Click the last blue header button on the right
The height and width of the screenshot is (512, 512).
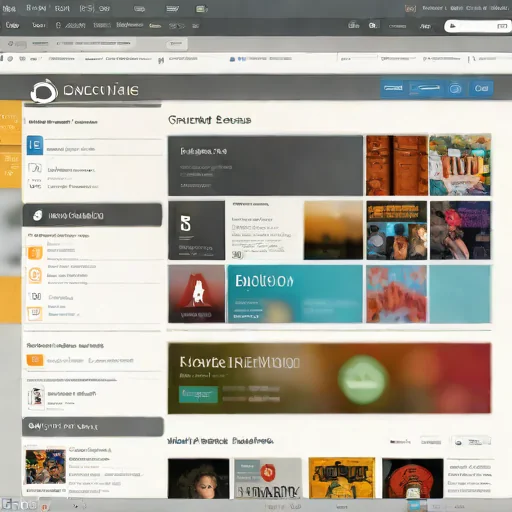click(x=481, y=89)
